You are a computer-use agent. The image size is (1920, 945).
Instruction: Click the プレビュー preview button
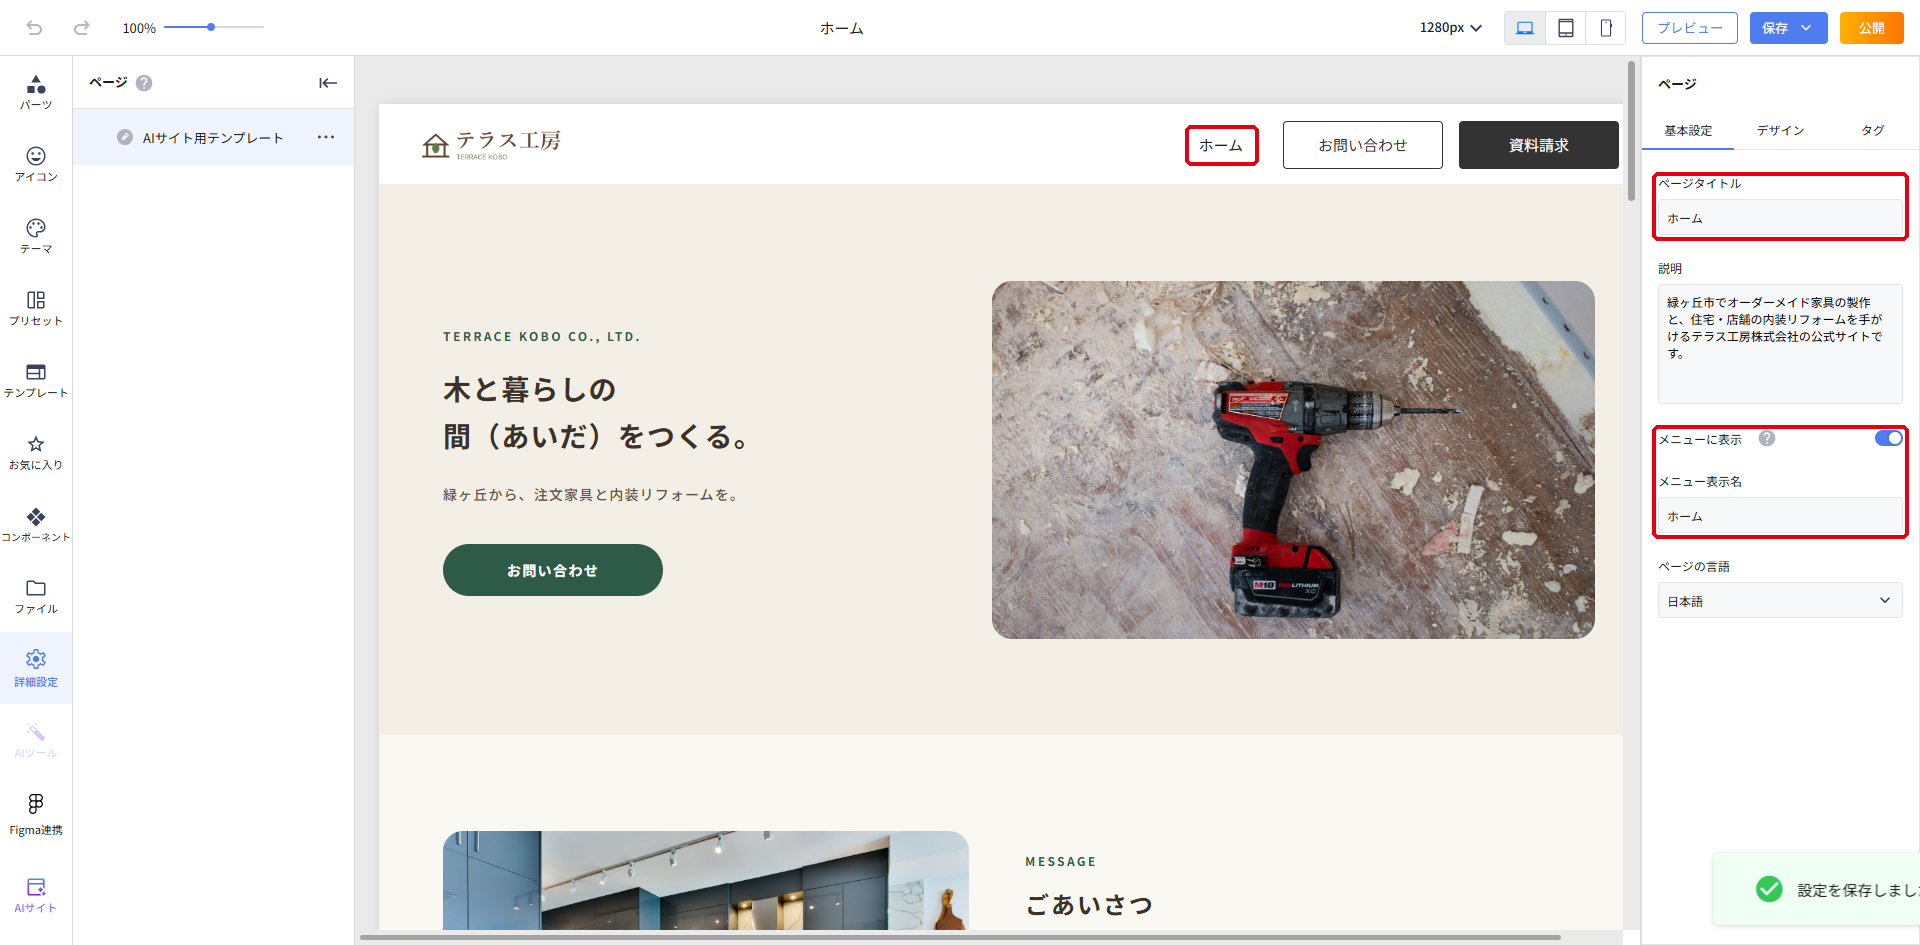1690,28
